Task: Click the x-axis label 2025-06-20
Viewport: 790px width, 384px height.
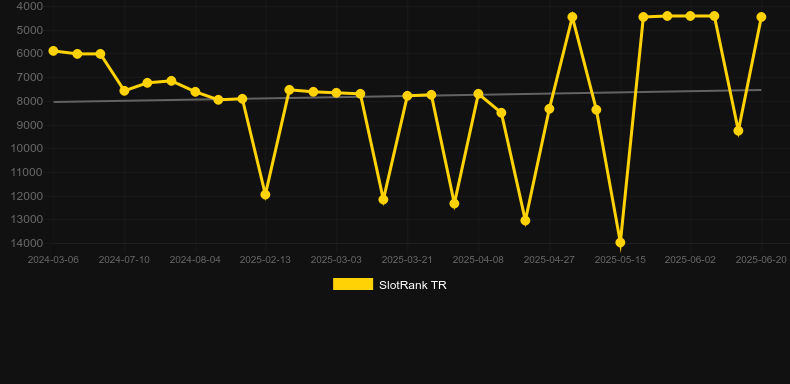Action: [761, 260]
